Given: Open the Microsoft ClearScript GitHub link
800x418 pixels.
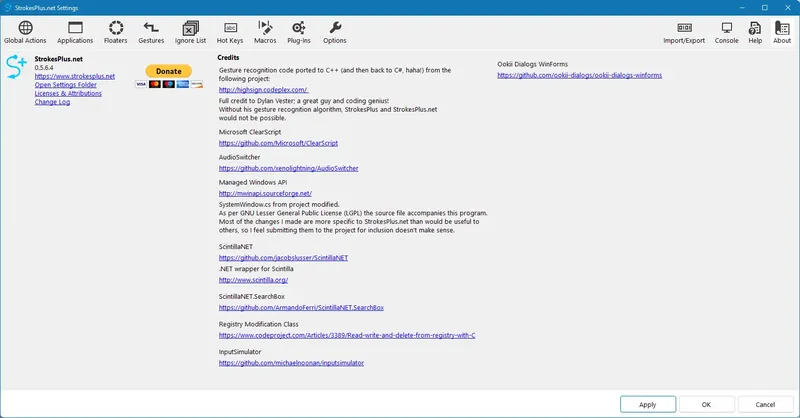Looking at the screenshot, I should pyautogui.click(x=279, y=143).
